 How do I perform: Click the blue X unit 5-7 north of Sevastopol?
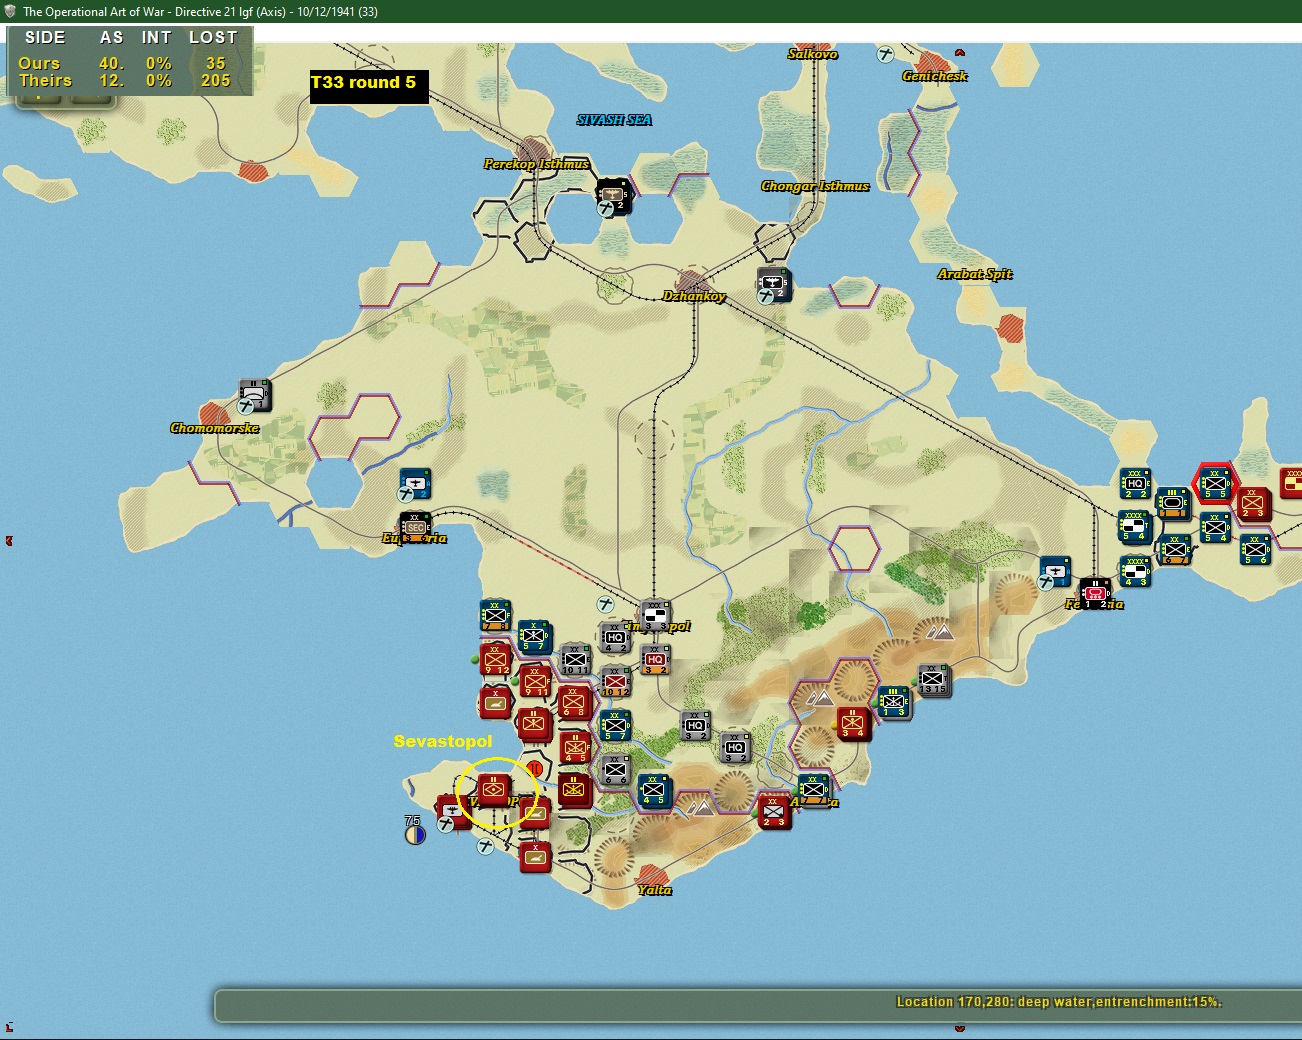coord(534,637)
